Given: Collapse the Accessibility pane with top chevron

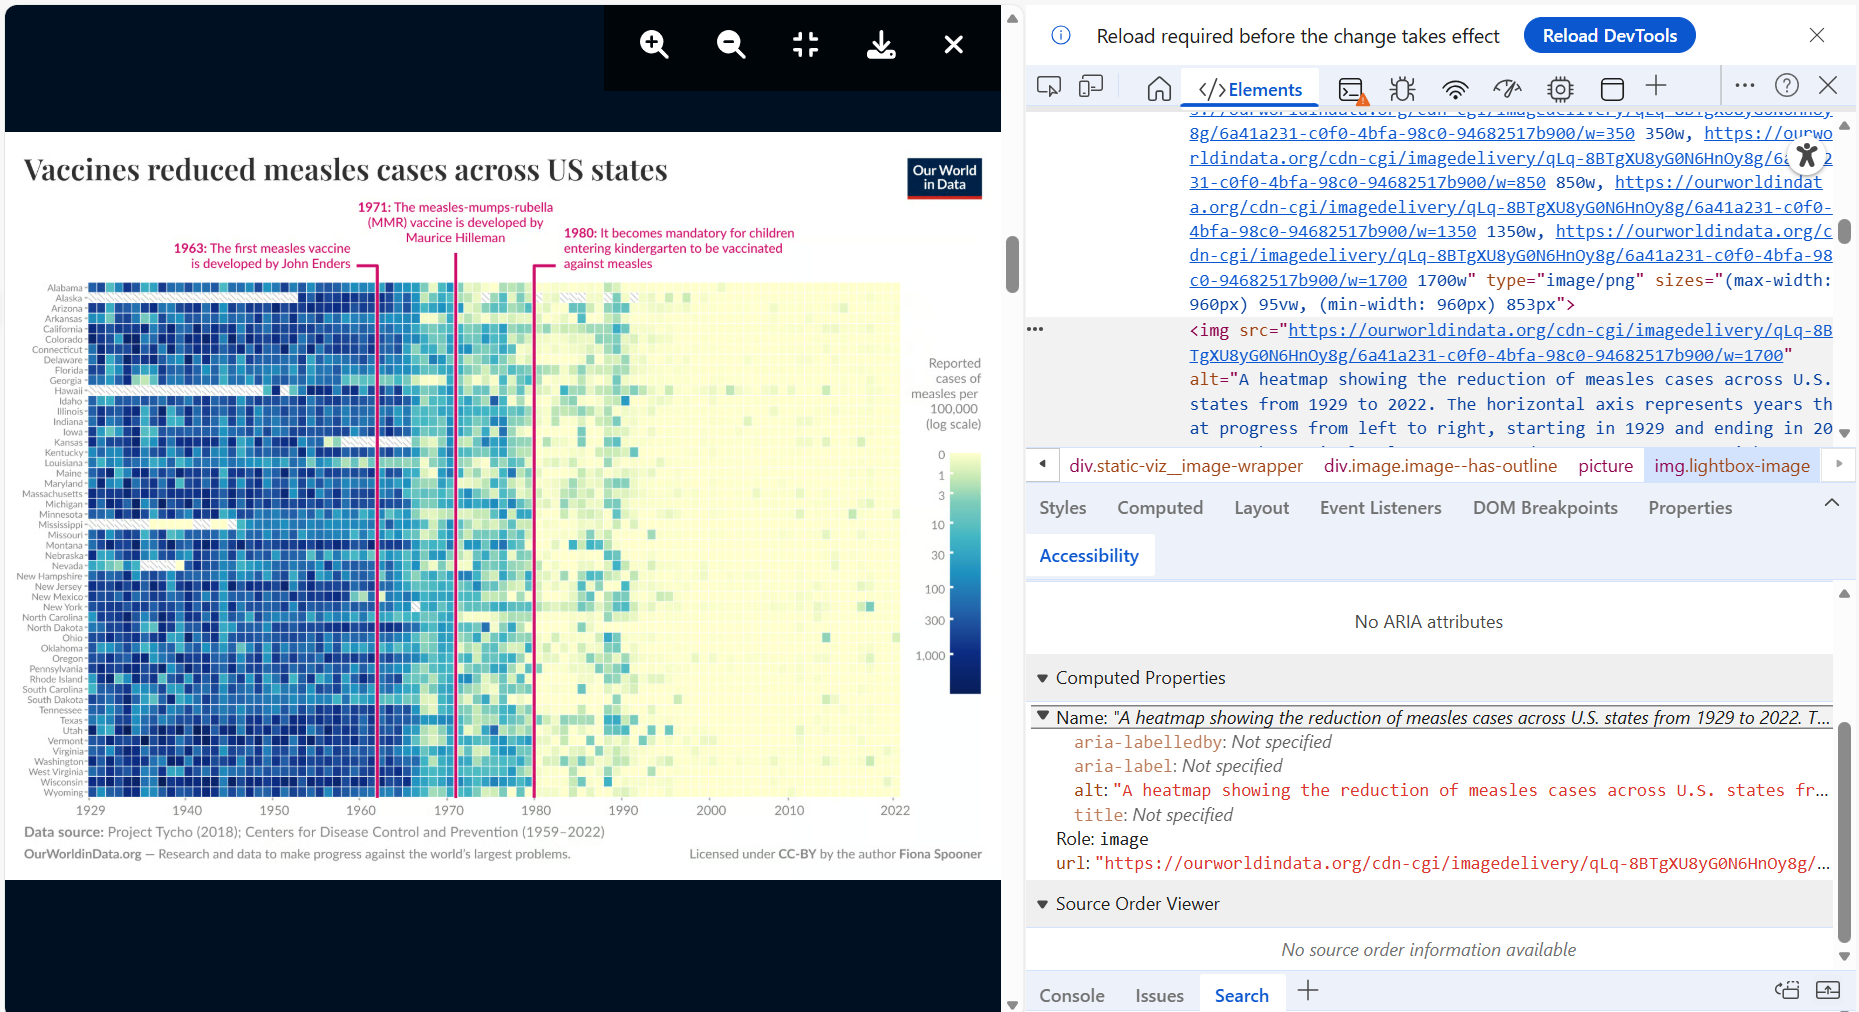Looking at the screenshot, I should [x=1832, y=503].
